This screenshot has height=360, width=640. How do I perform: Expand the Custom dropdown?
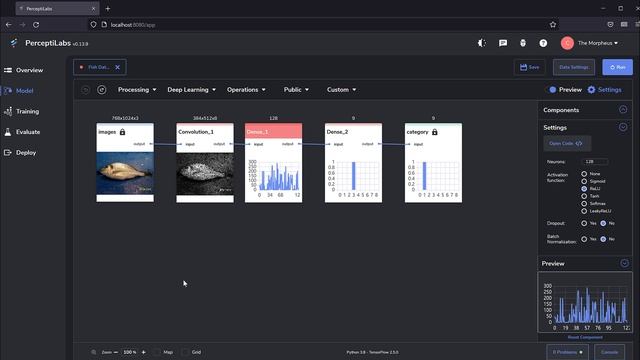click(x=341, y=90)
